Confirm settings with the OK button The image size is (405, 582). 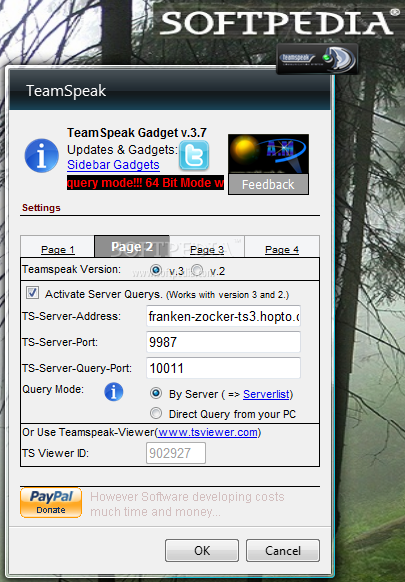202,550
